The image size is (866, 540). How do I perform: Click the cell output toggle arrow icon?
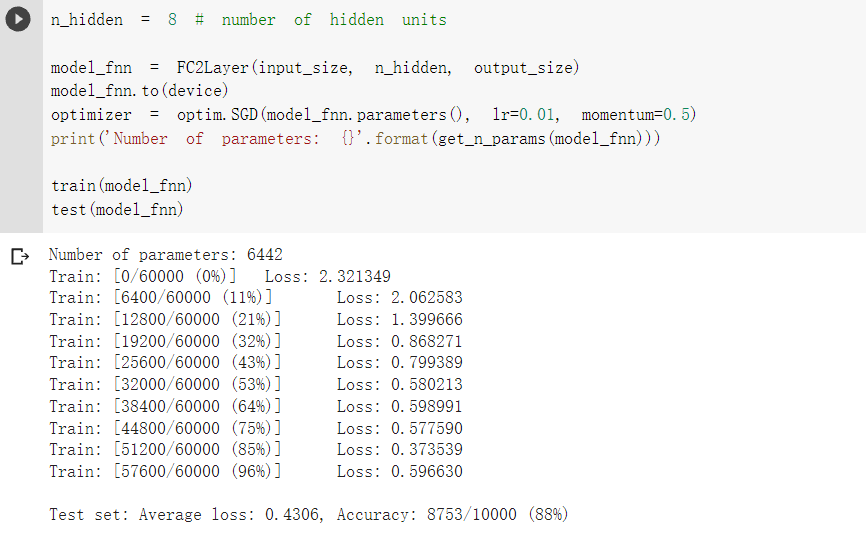point(20,256)
